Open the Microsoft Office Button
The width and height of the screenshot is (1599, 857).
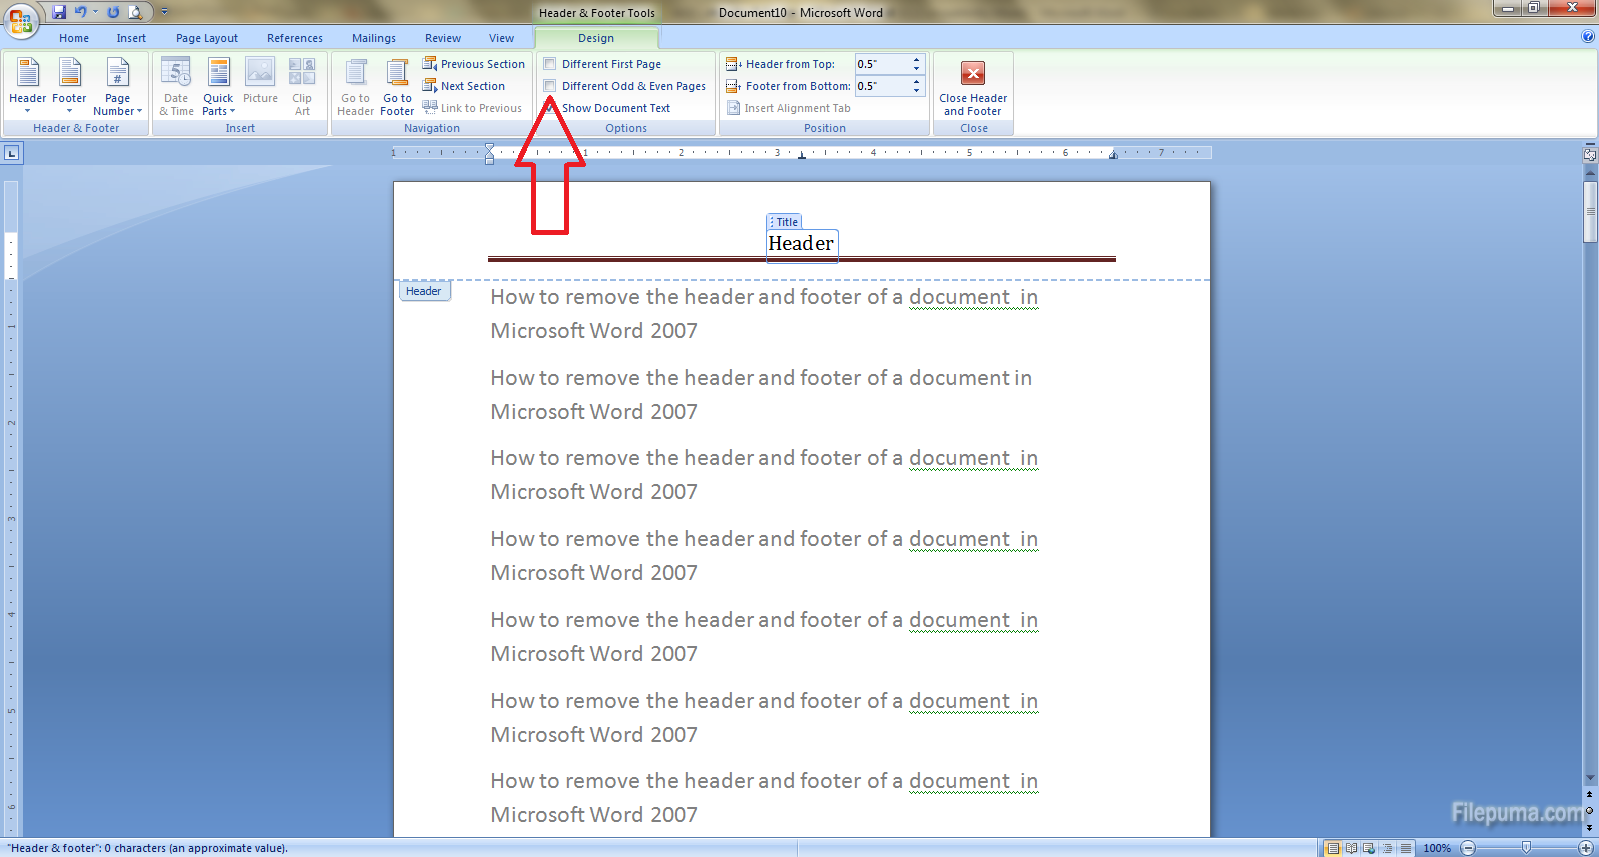click(x=21, y=19)
